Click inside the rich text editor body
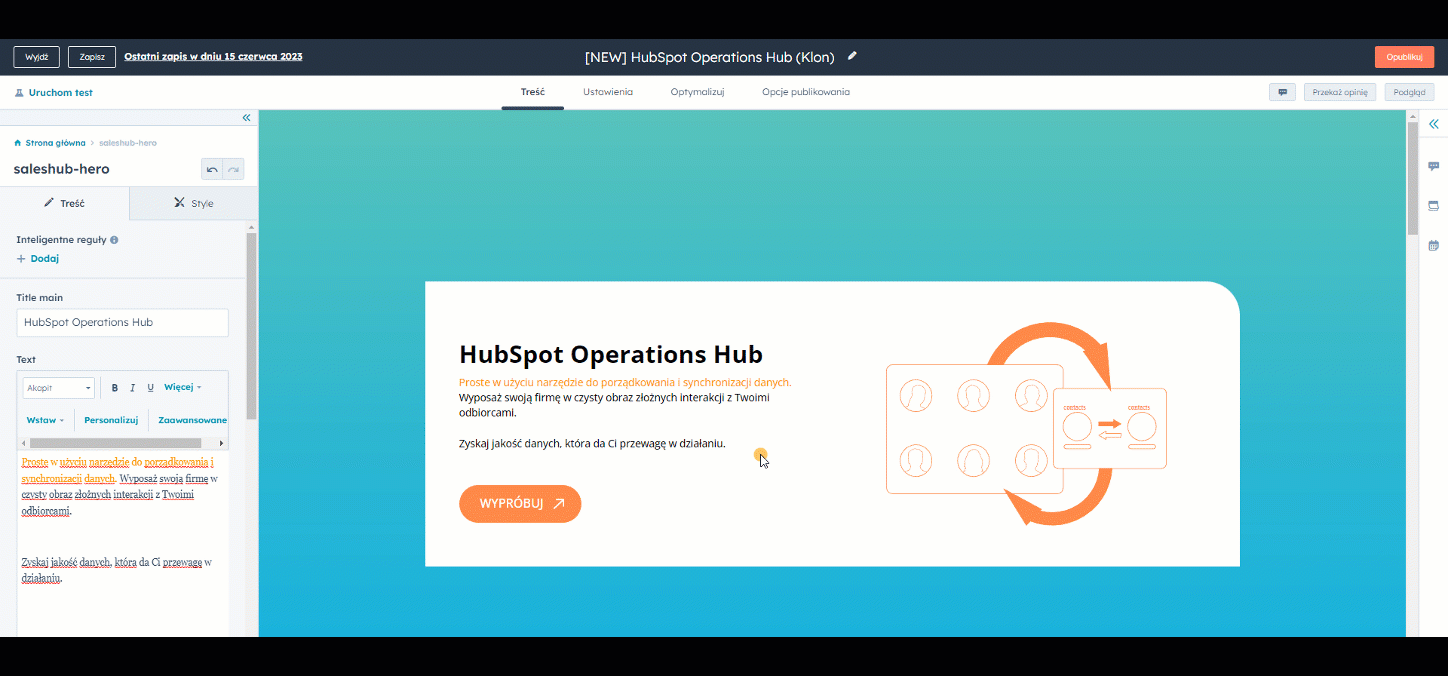The width and height of the screenshot is (1448, 676). 122,545
